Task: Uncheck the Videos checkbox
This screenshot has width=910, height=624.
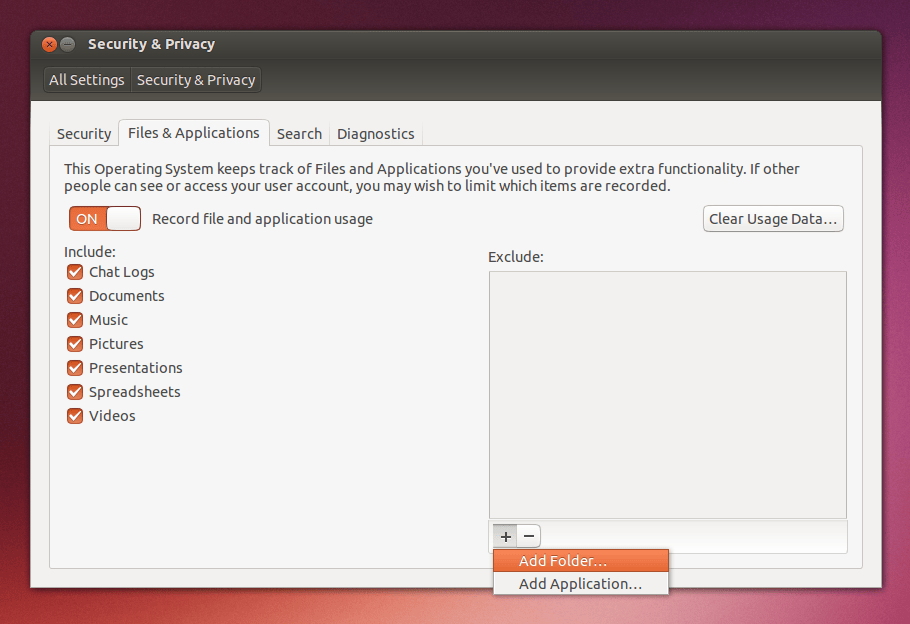Action: pos(75,416)
